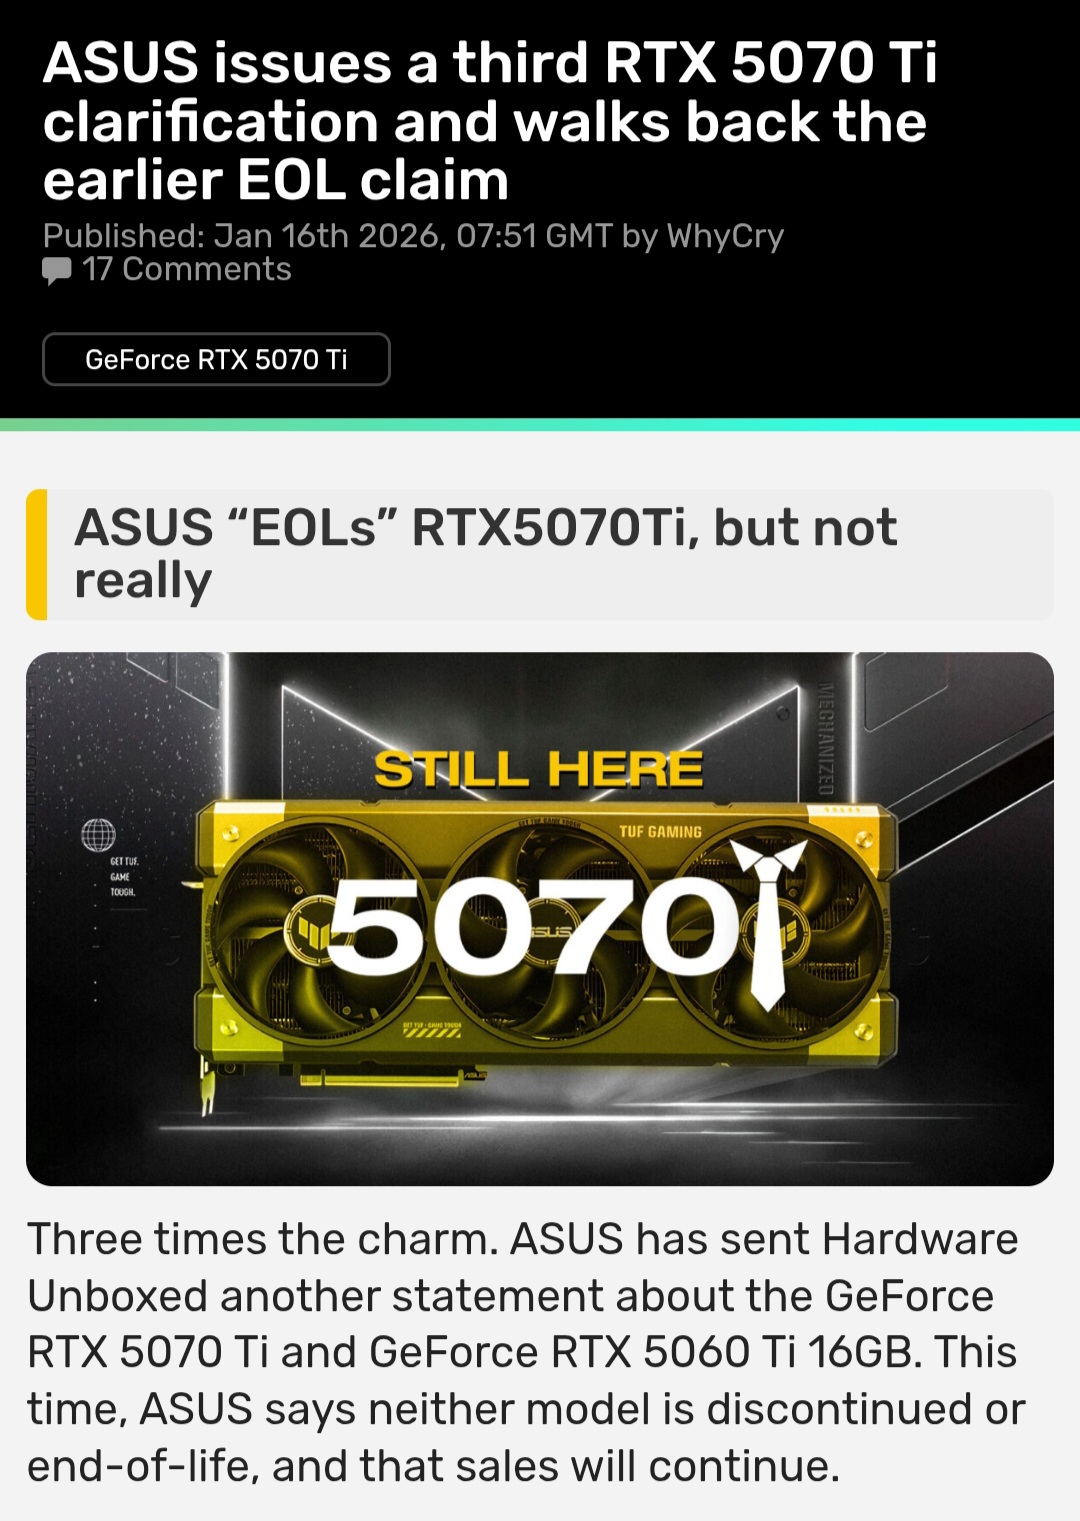This screenshot has width=1080, height=1521.
Task: Click the GET TUF GAME TOUGH slogan text
Action: [x=124, y=876]
